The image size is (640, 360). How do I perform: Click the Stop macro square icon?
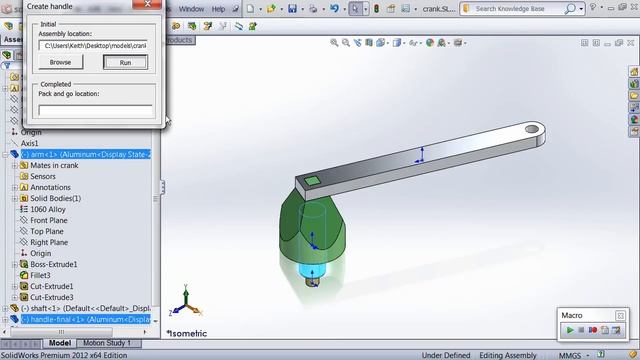click(x=581, y=330)
